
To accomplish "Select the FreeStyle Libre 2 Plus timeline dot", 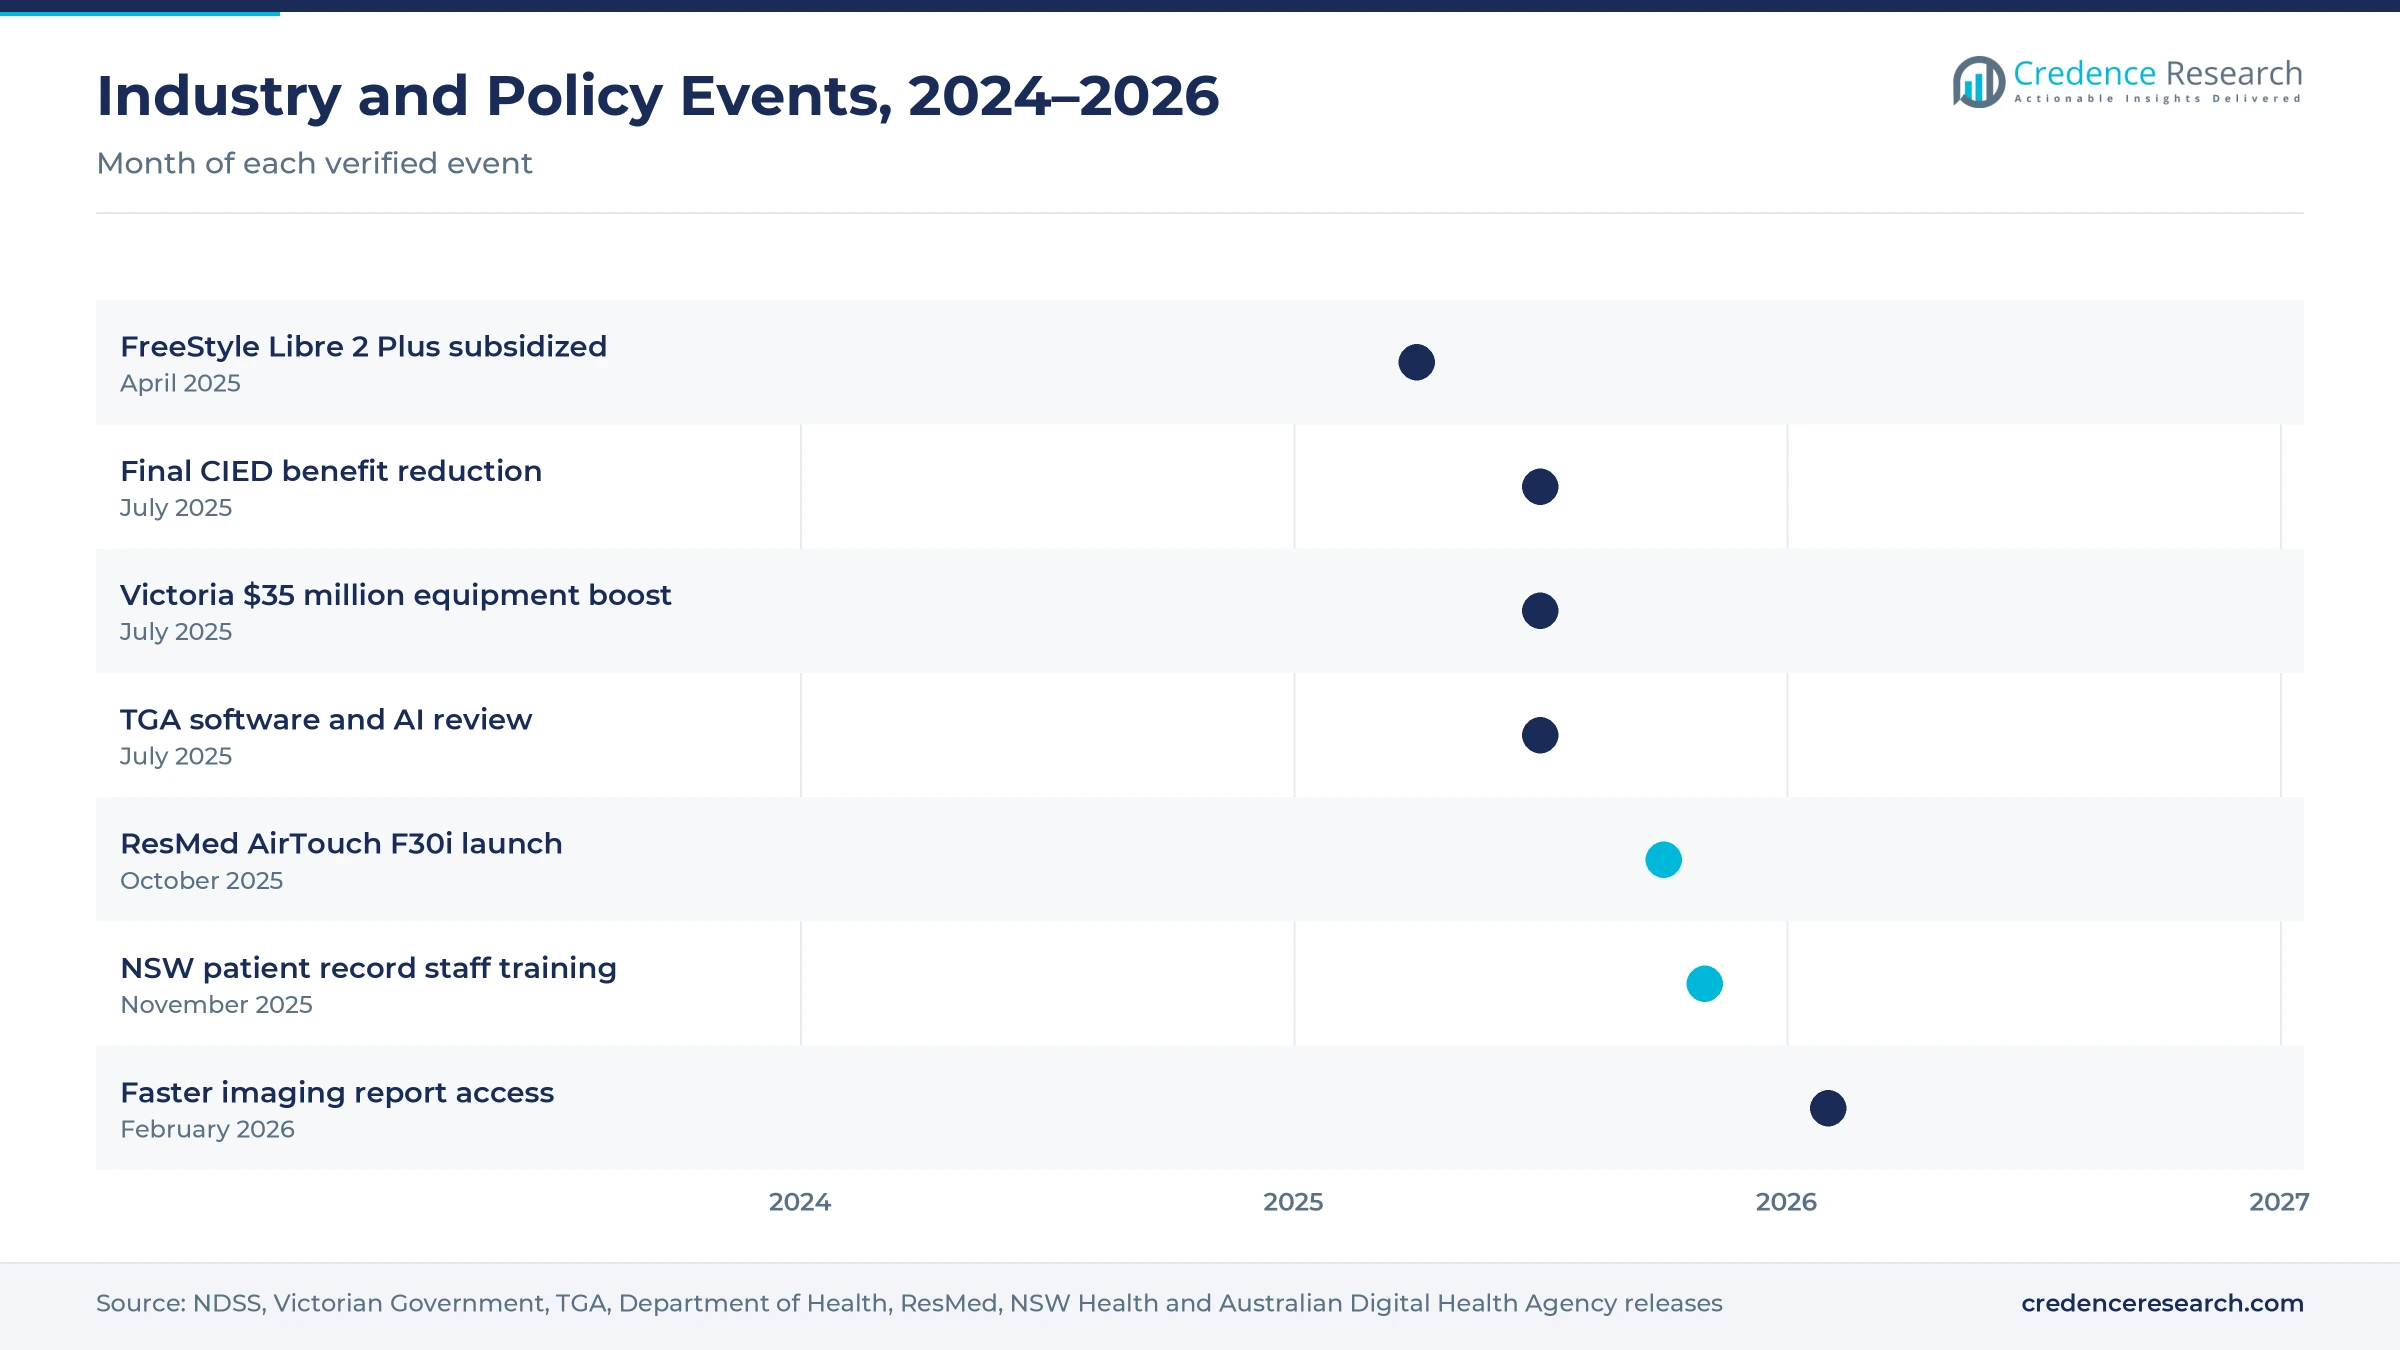I will pos(1416,362).
